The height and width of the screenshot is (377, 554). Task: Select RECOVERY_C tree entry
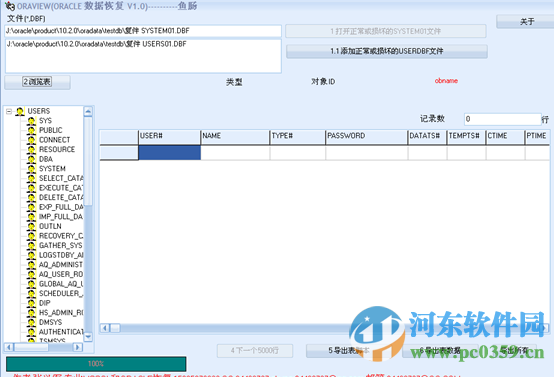61,236
